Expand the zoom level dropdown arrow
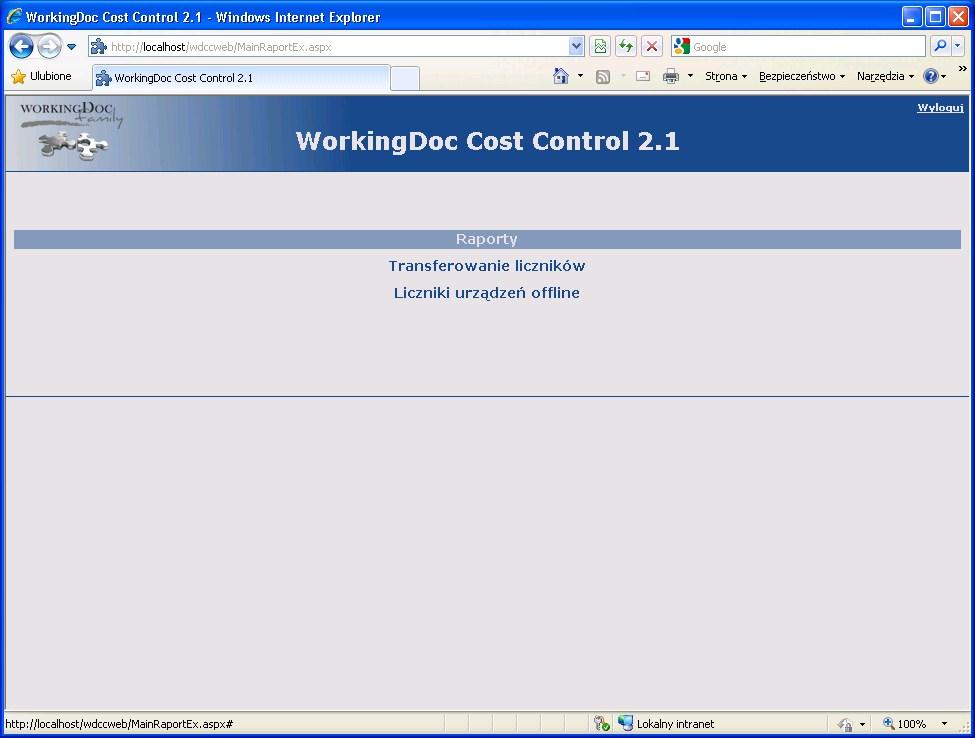The image size is (975, 738). point(945,724)
